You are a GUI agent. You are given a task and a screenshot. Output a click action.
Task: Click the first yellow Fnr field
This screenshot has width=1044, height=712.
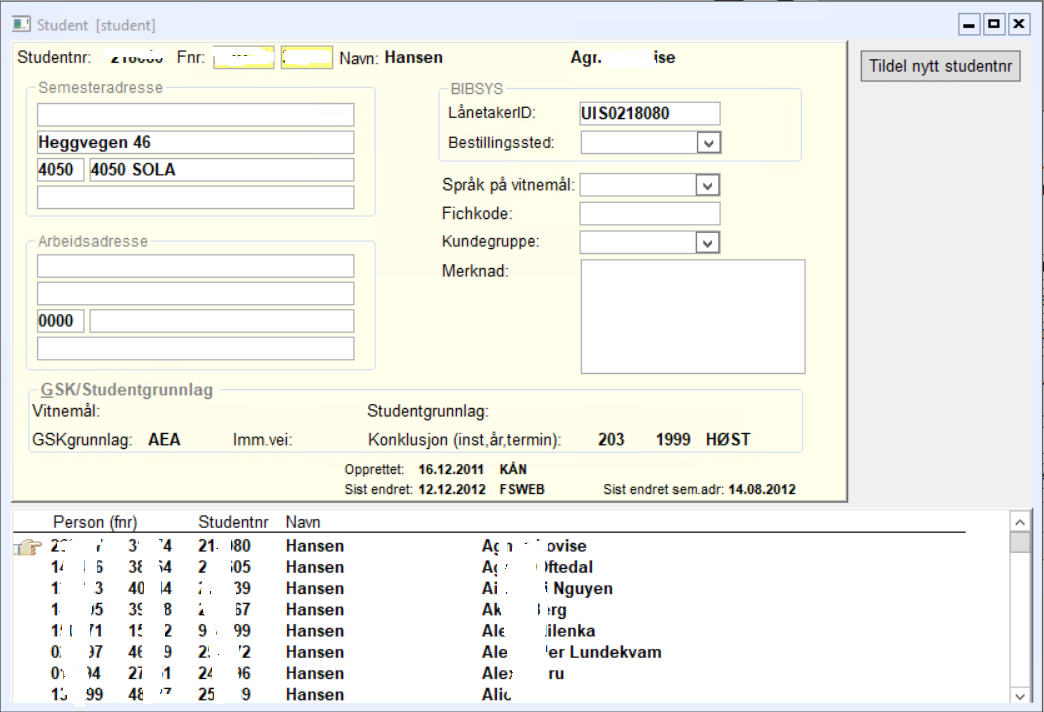244,58
